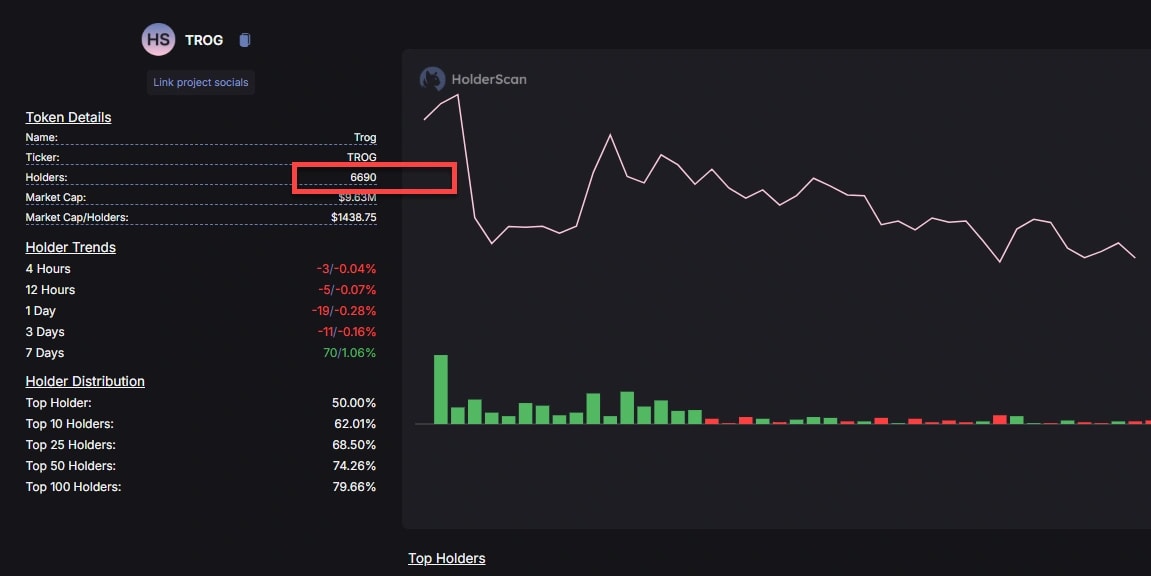Click the Top 10 Holders: label
Image resolution: width=1151 pixels, height=576 pixels.
click(70, 423)
